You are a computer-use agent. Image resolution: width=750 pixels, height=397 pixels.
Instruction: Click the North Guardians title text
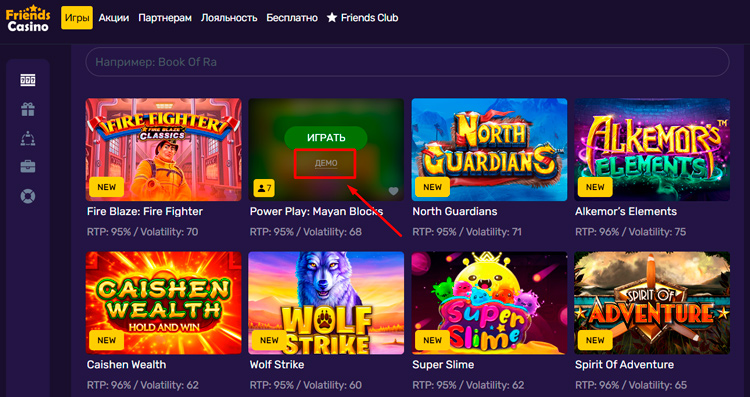(x=455, y=211)
